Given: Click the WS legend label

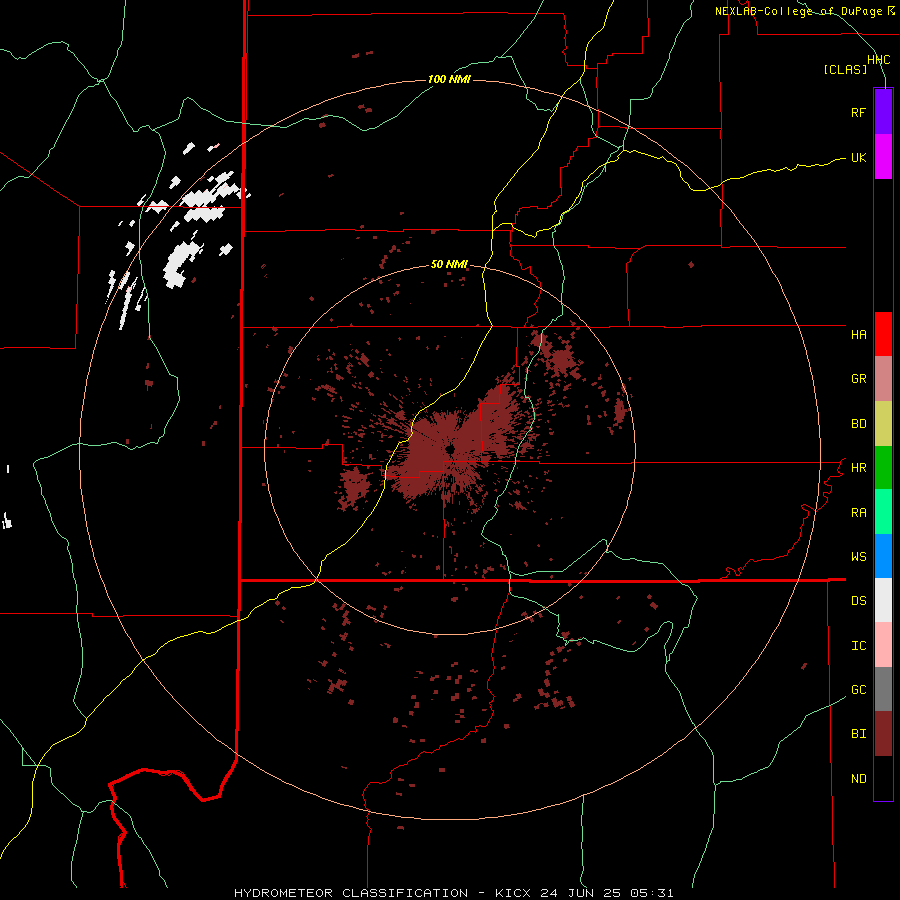Looking at the screenshot, I should 858,556.
